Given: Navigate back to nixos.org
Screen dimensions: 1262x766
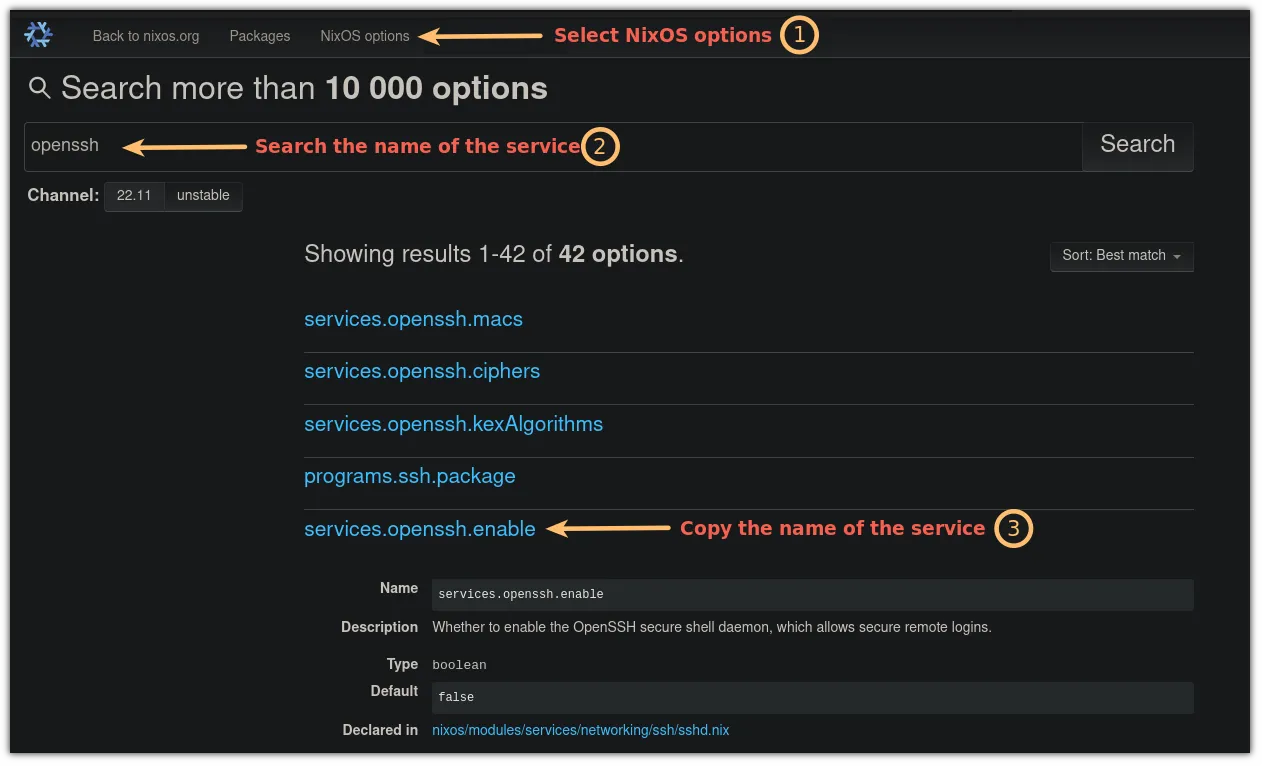Looking at the screenshot, I should coord(145,35).
